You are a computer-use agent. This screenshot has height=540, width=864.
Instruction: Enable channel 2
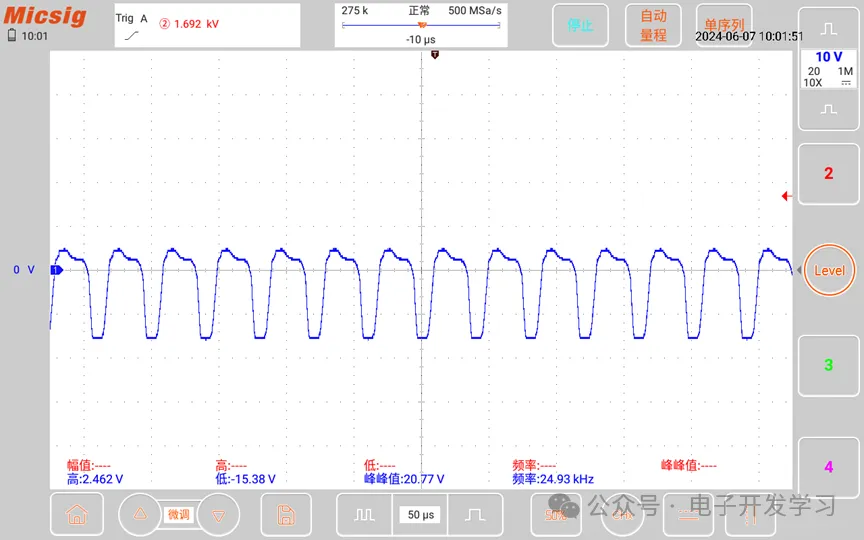(x=827, y=174)
